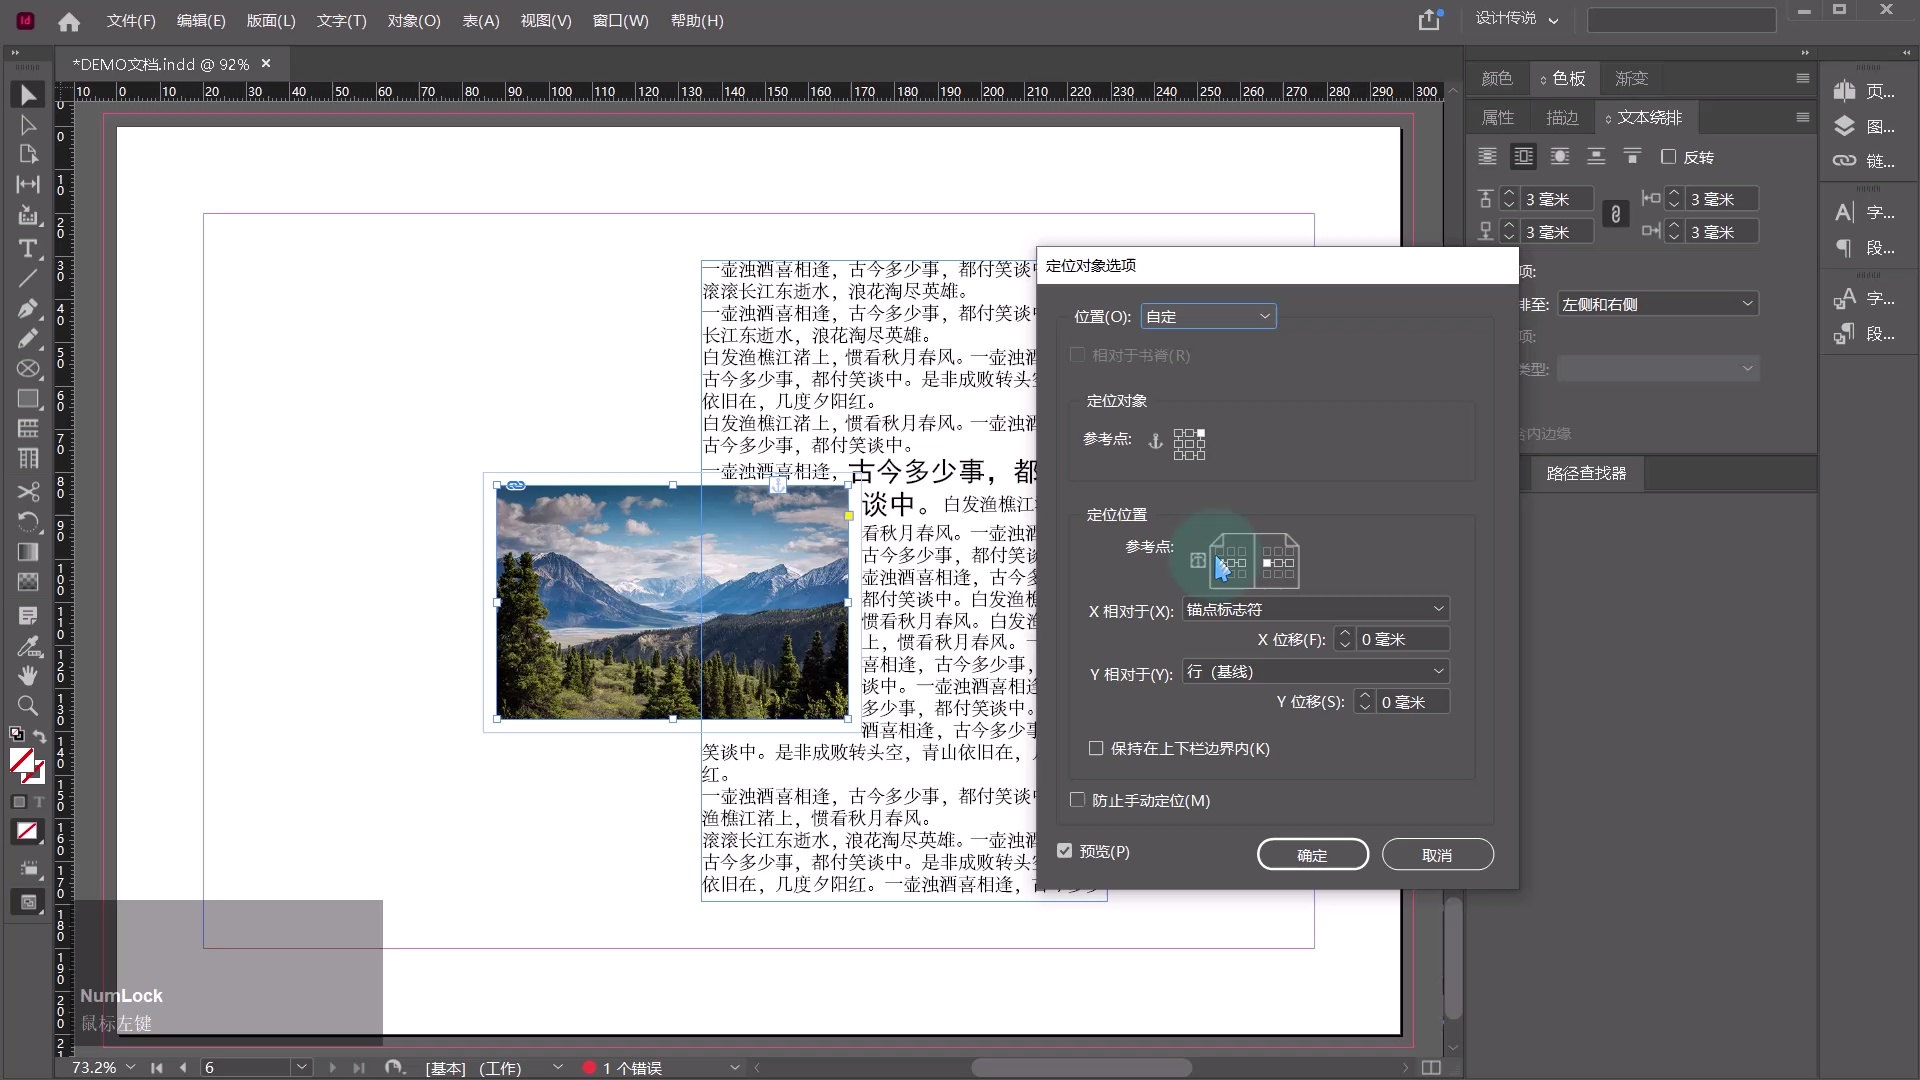Activate the Zoom tool
1920x1080 pixels.
[x=28, y=706]
